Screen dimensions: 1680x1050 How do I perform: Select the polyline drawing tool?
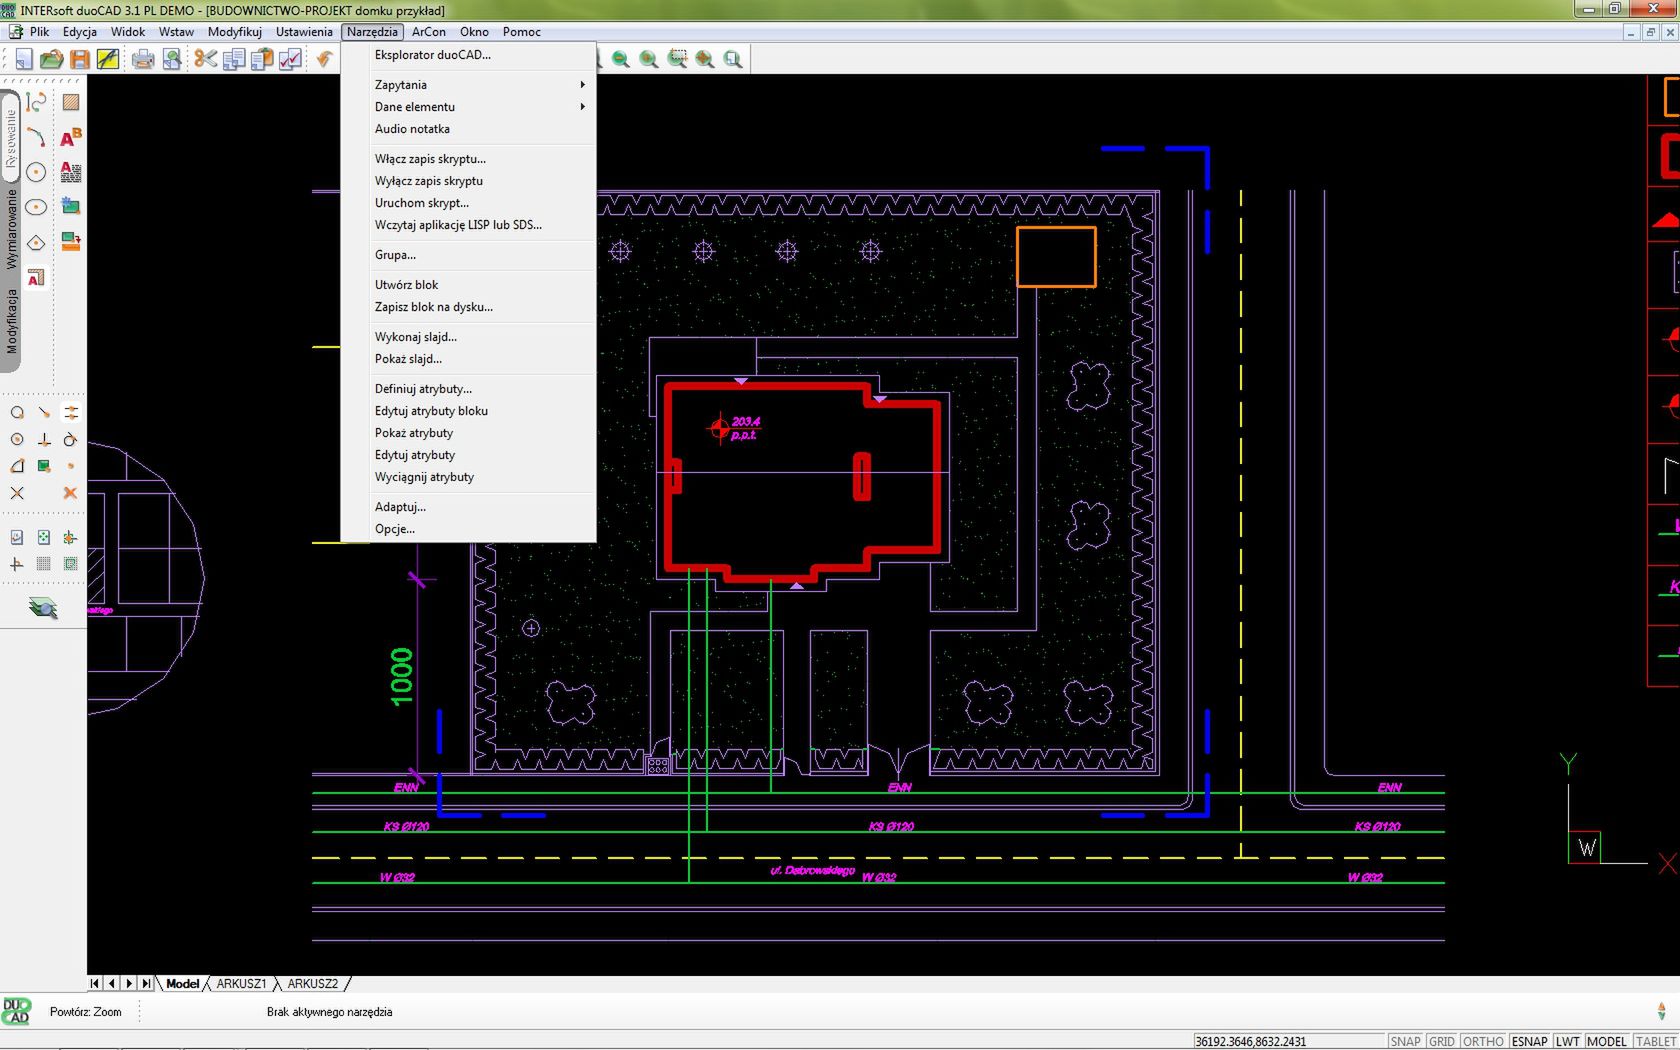[x=36, y=102]
